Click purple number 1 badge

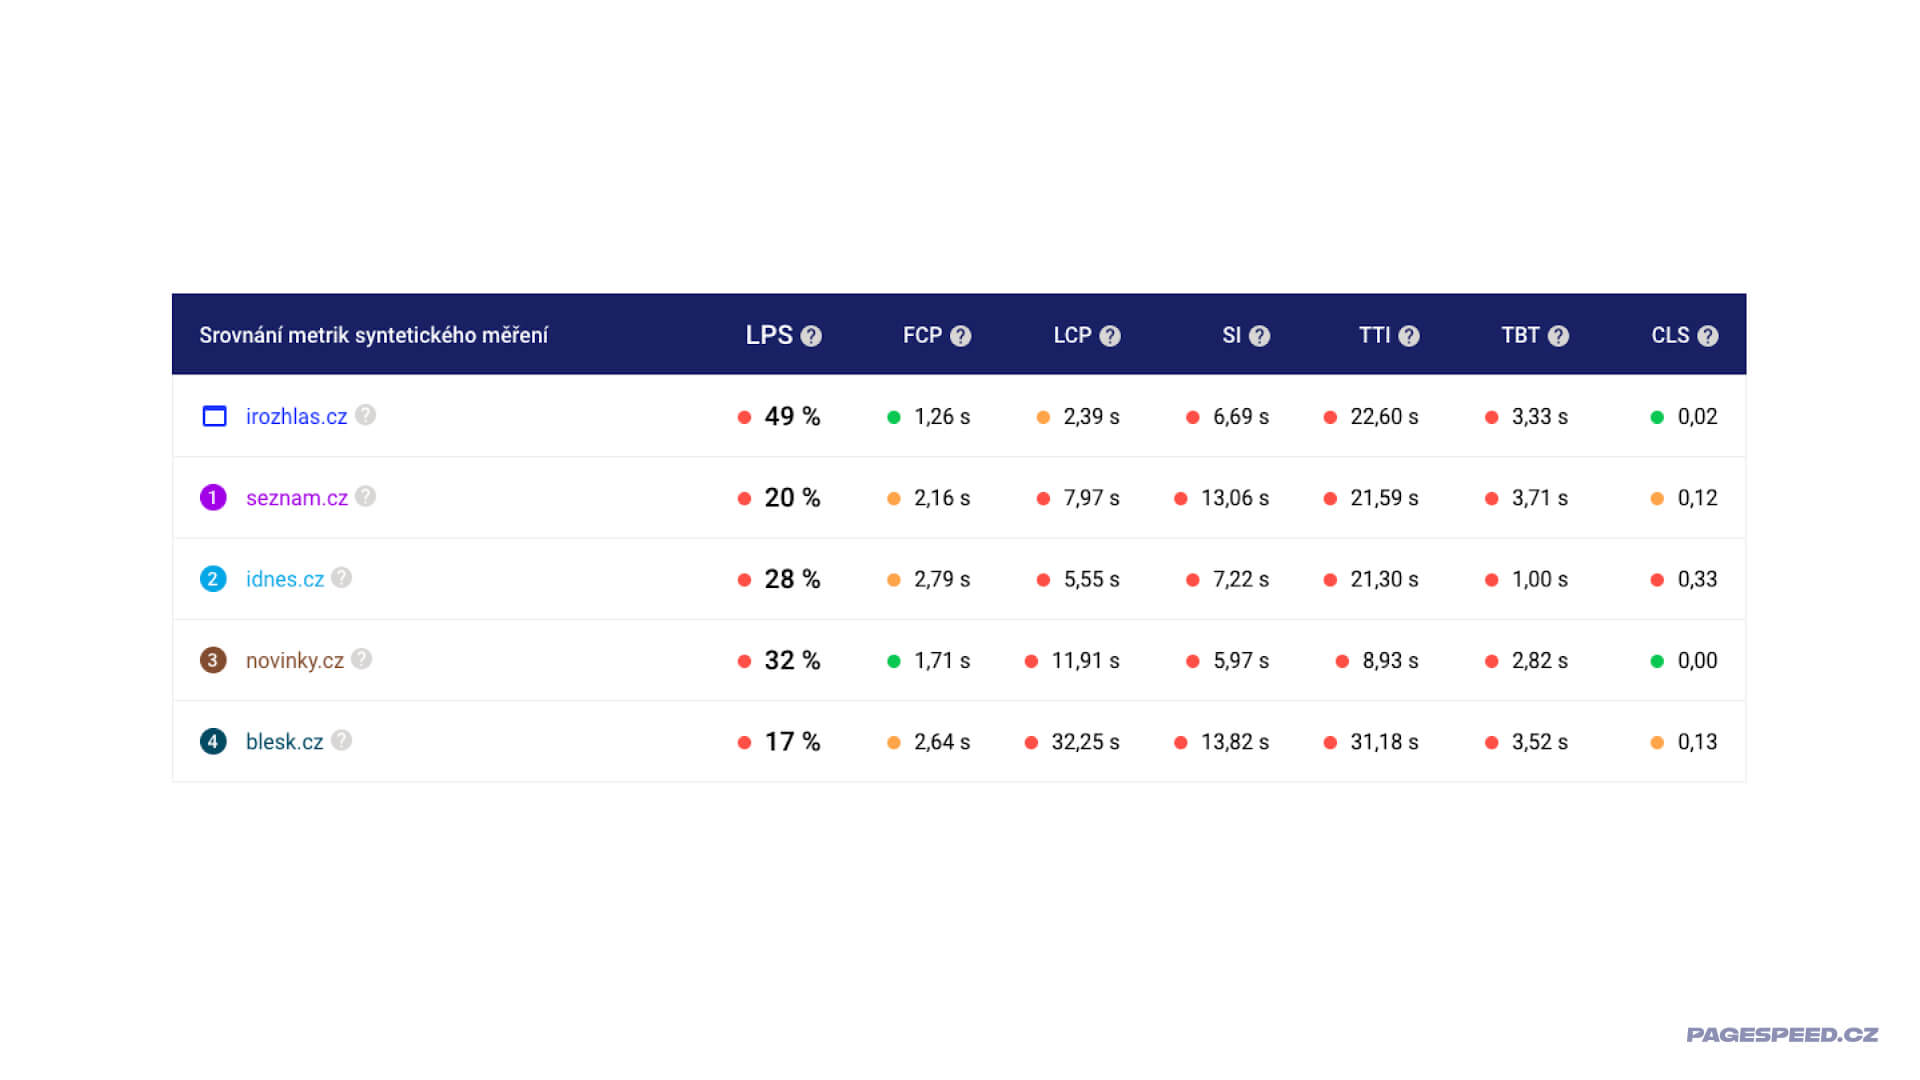[213, 497]
